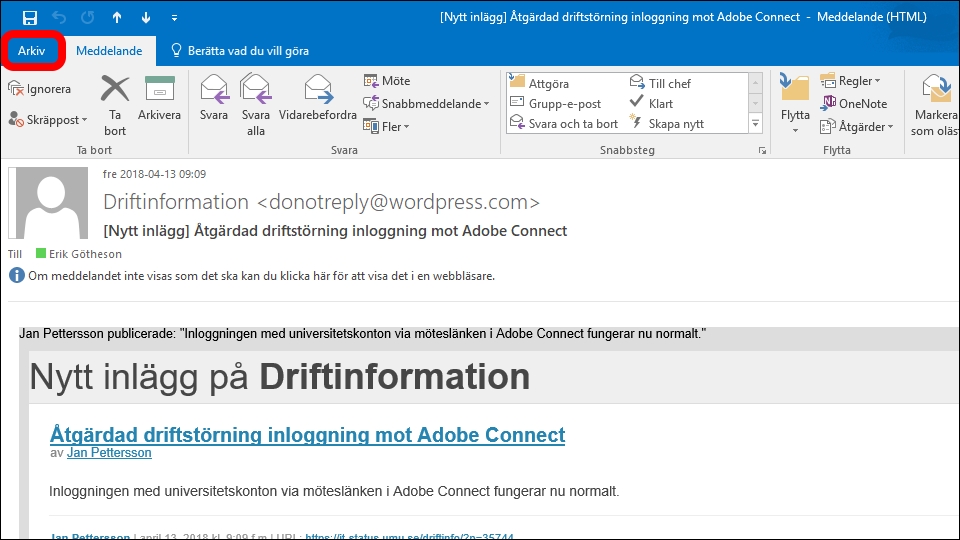Click the Berätta vad du vill göra box
This screenshot has width=960, height=540.
coord(239,51)
